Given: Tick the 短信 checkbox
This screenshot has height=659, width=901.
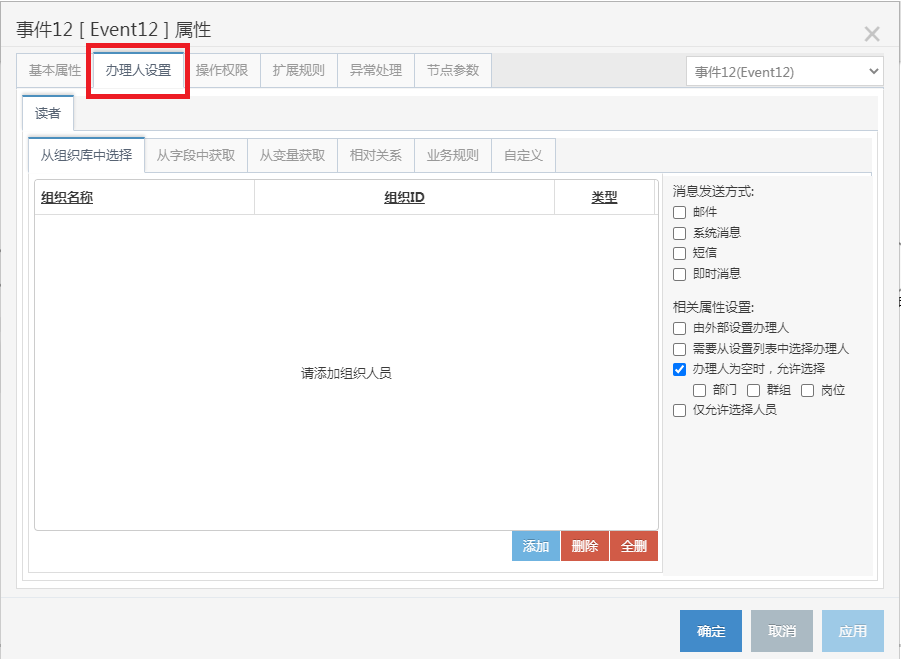Looking at the screenshot, I should point(679,253).
